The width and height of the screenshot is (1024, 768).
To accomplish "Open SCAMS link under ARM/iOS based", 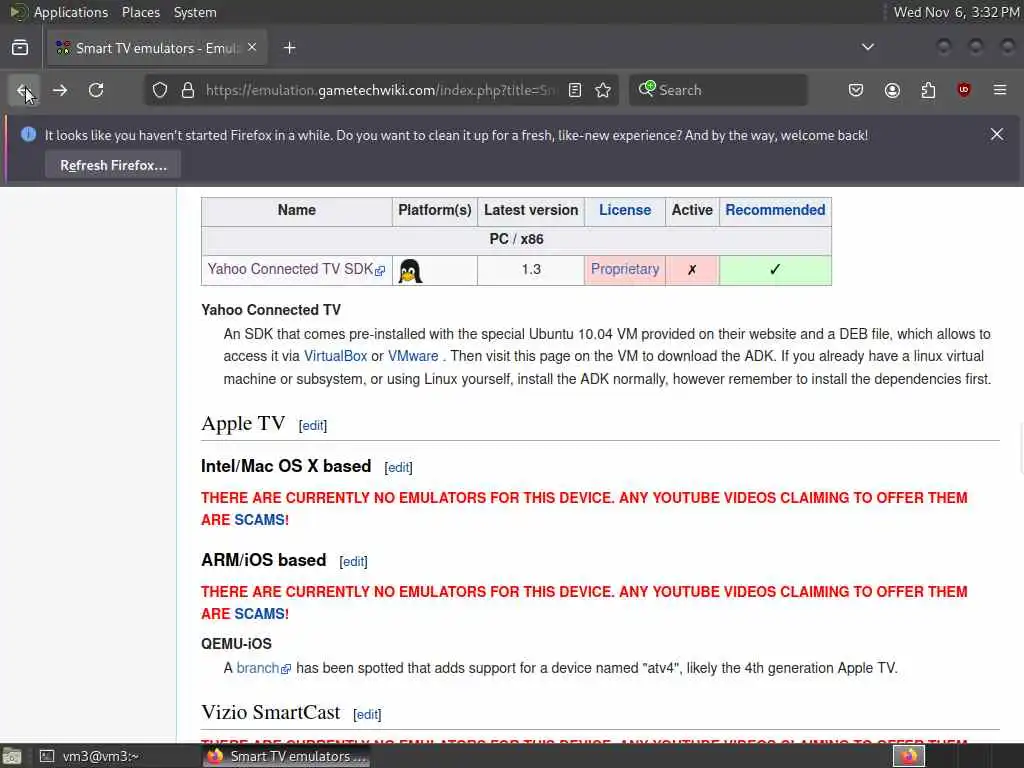I will click(x=260, y=614).
